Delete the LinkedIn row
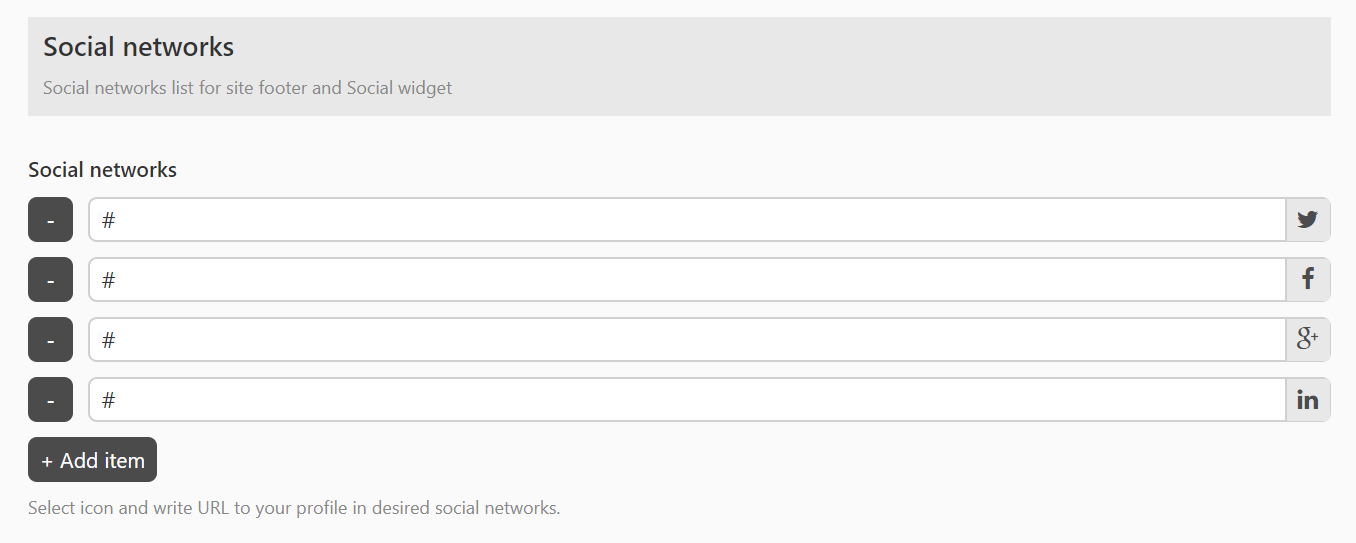Image resolution: width=1356 pixels, height=543 pixels. [x=50, y=400]
